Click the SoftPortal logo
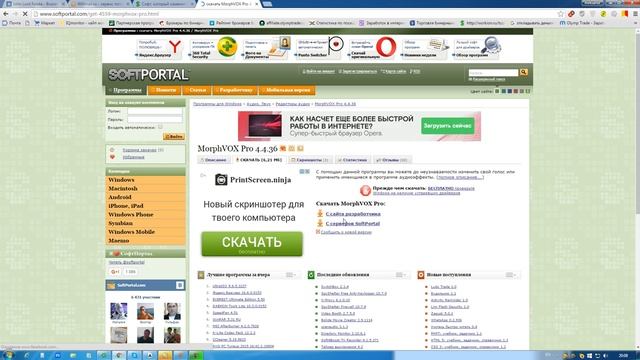640x360 pixels. 148,75
